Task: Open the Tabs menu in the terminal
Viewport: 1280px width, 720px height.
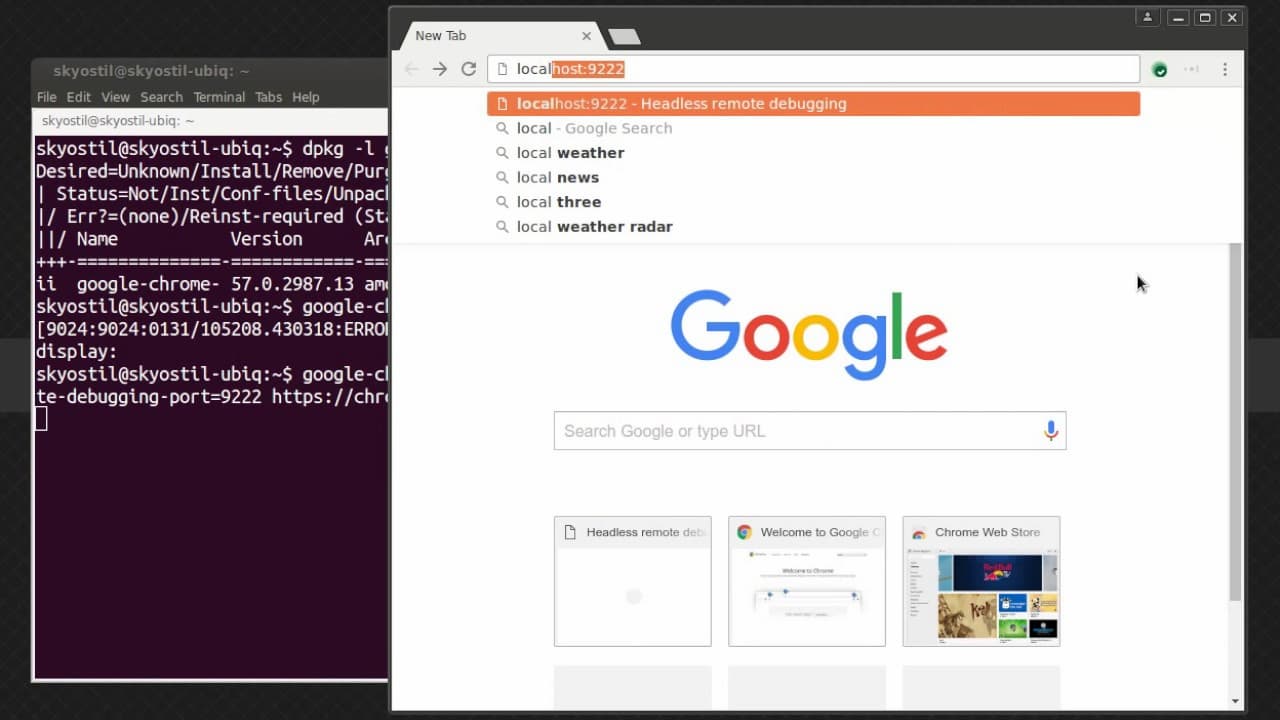Action: 269,97
